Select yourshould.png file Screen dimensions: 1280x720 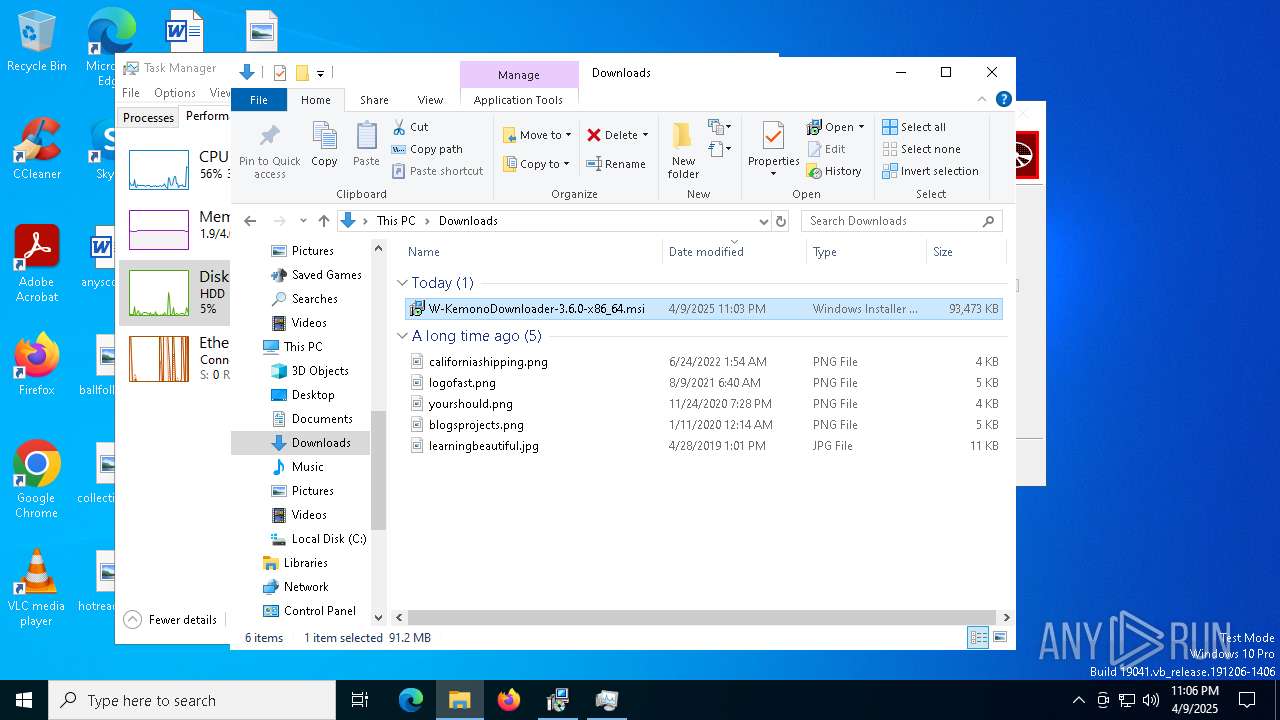[704, 404]
